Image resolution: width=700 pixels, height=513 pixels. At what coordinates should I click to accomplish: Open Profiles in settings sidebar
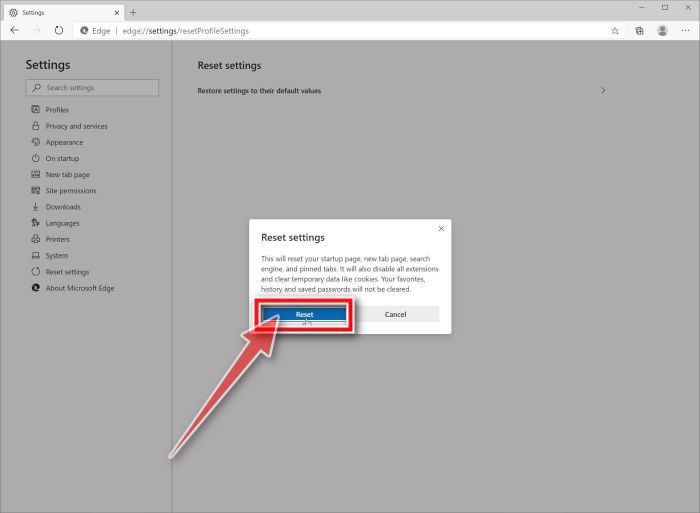click(50, 110)
